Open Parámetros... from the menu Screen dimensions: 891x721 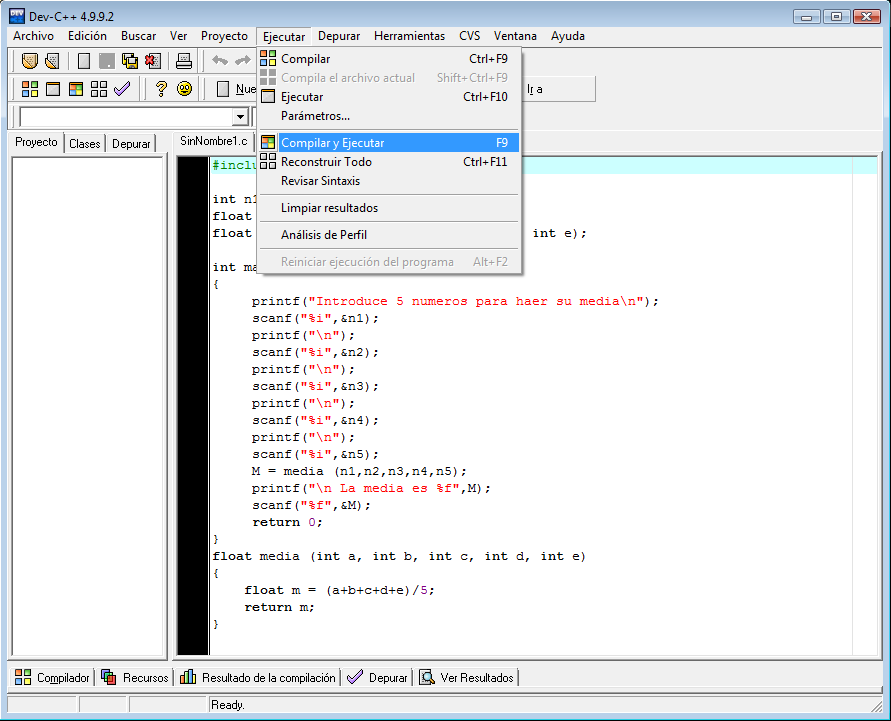click(389, 116)
